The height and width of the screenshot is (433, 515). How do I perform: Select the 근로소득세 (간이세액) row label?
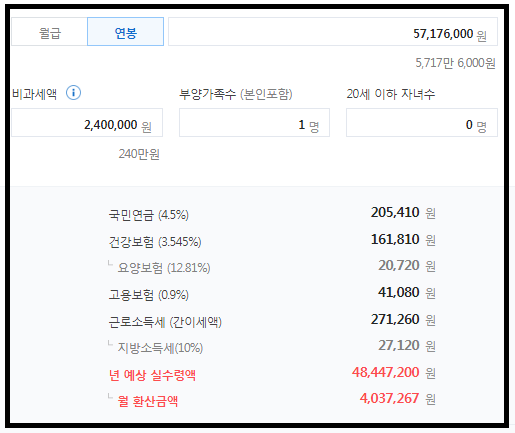pyautogui.click(x=165, y=322)
